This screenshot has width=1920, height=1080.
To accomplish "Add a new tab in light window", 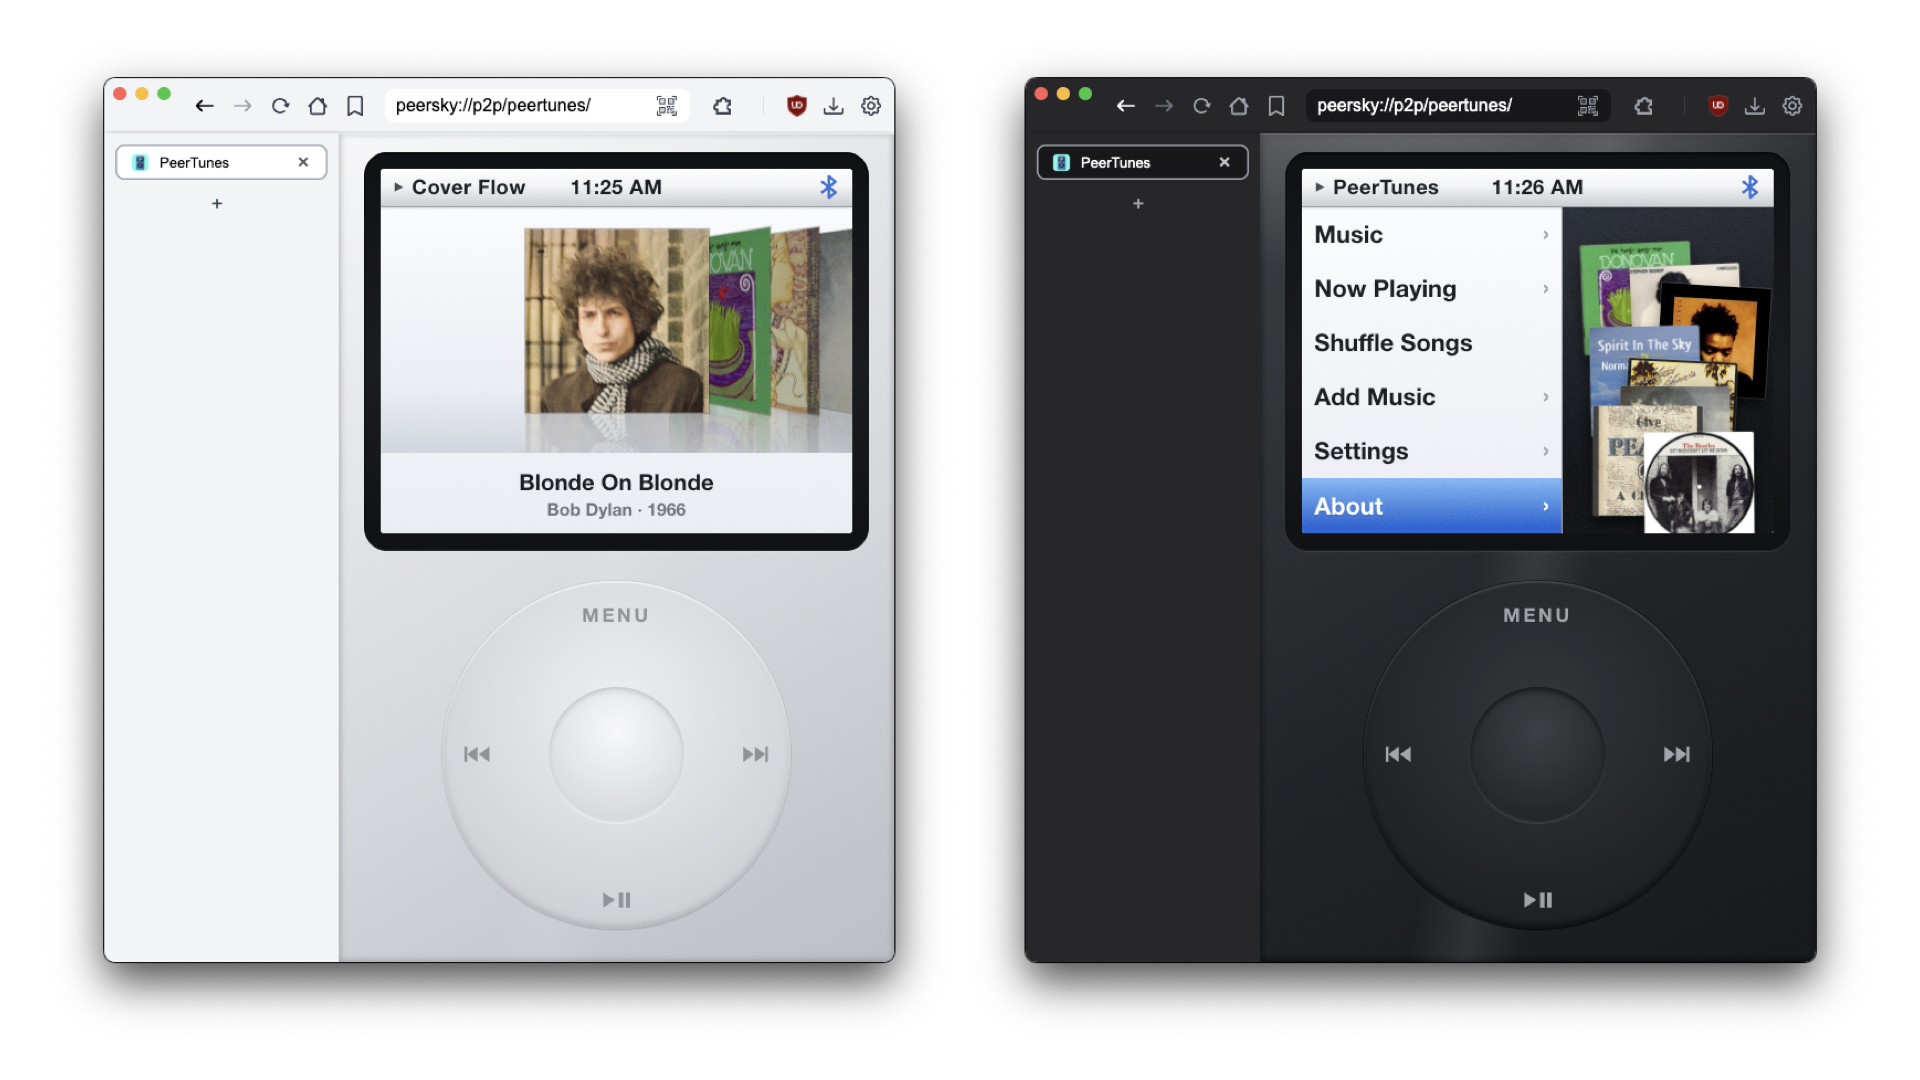I will pos(217,204).
